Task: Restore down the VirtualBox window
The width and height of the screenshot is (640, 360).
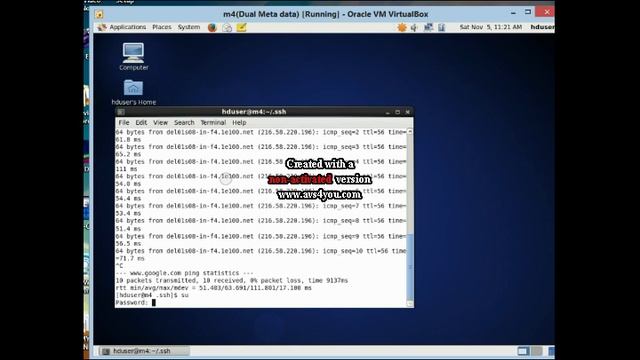Action: tap(528, 12)
